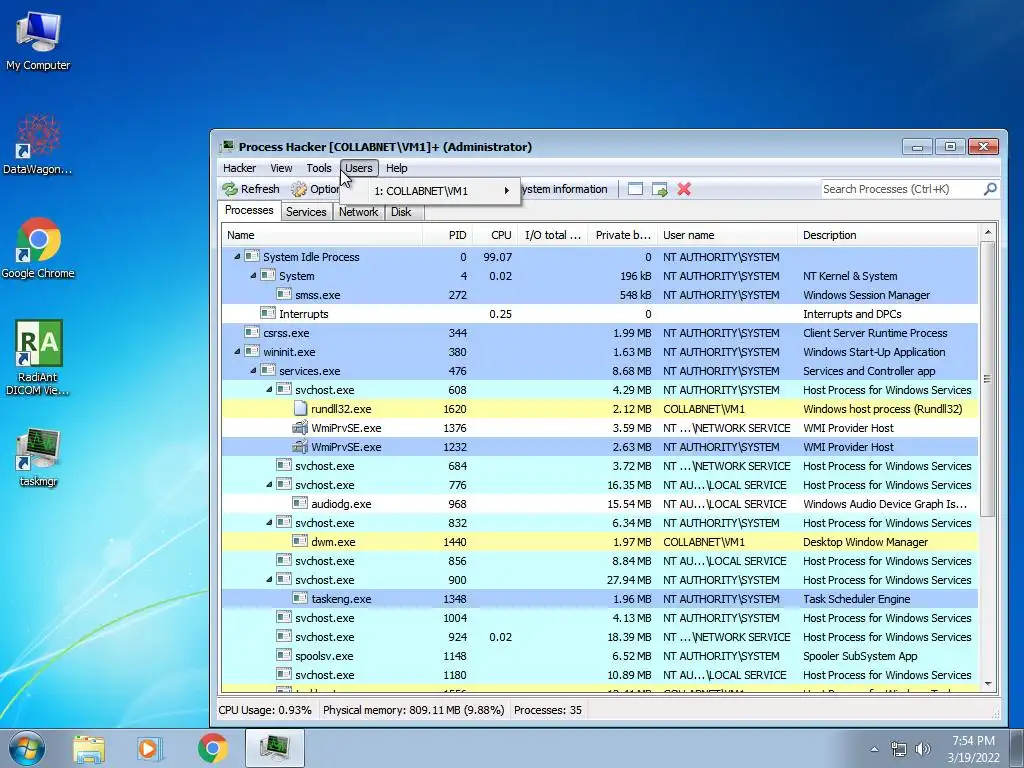Click the scrollbar down arrow
This screenshot has width=1024, height=768.
coord(987,683)
